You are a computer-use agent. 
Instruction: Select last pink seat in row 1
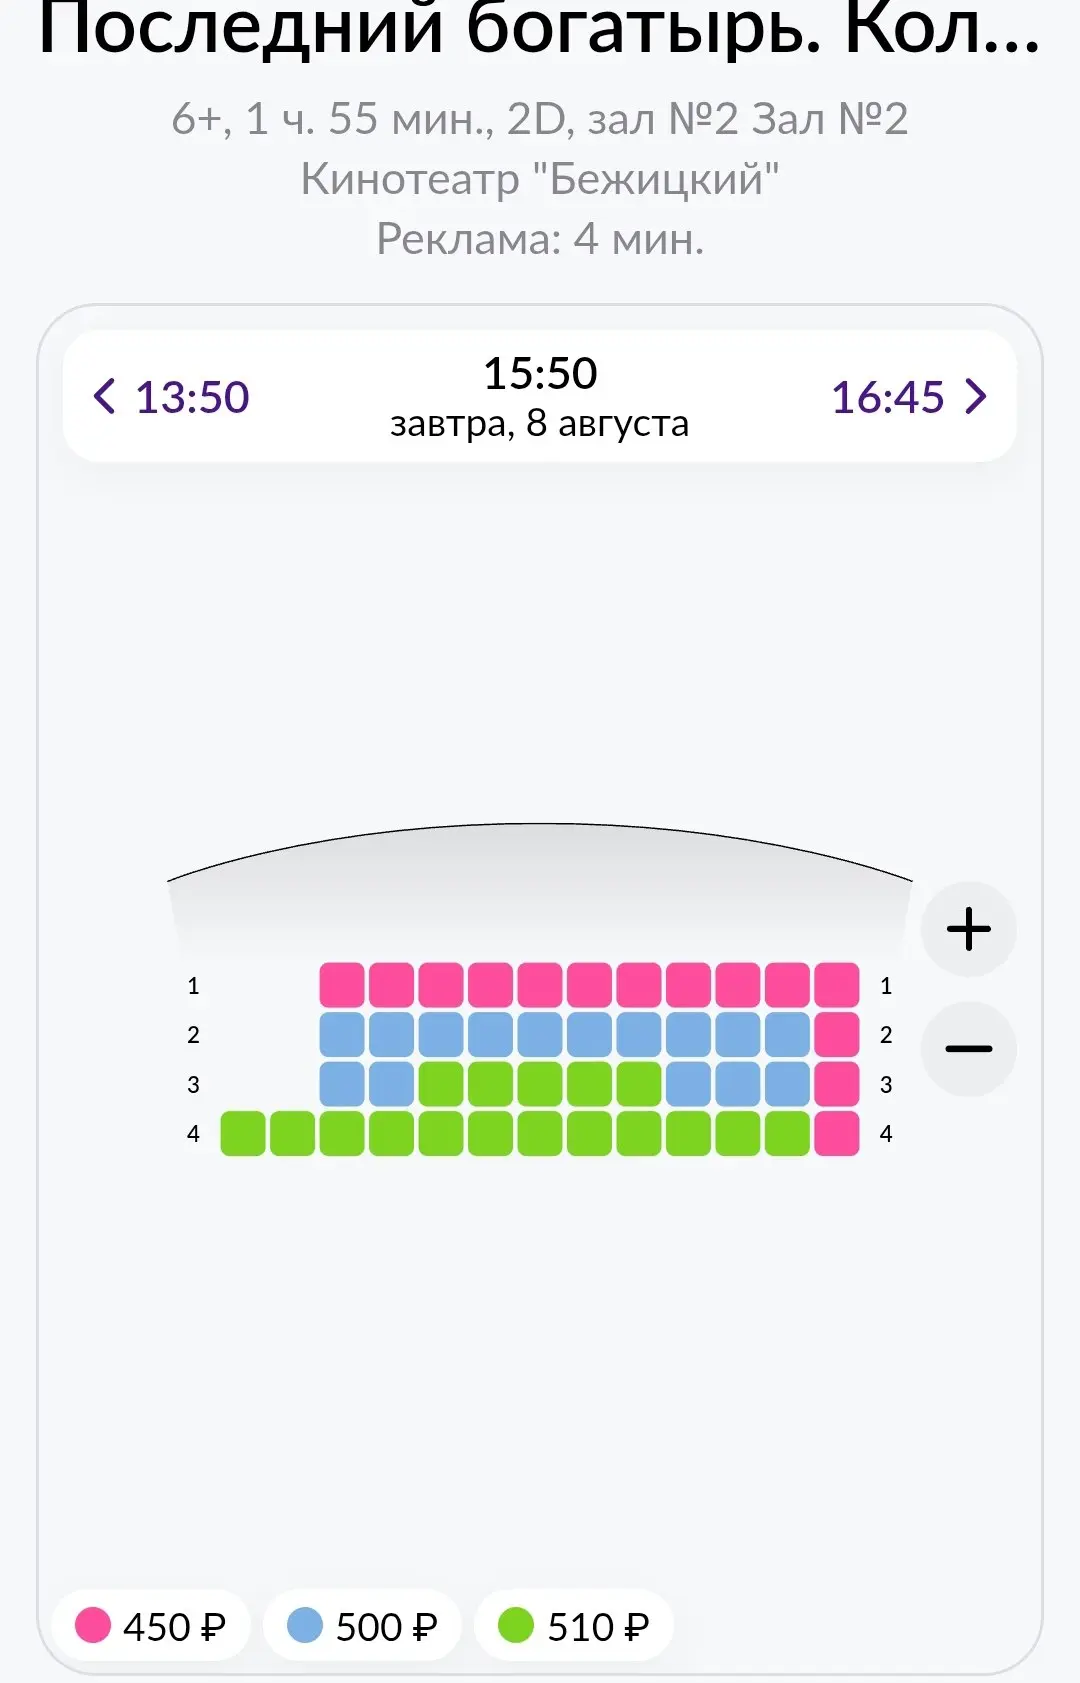(x=837, y=985)
